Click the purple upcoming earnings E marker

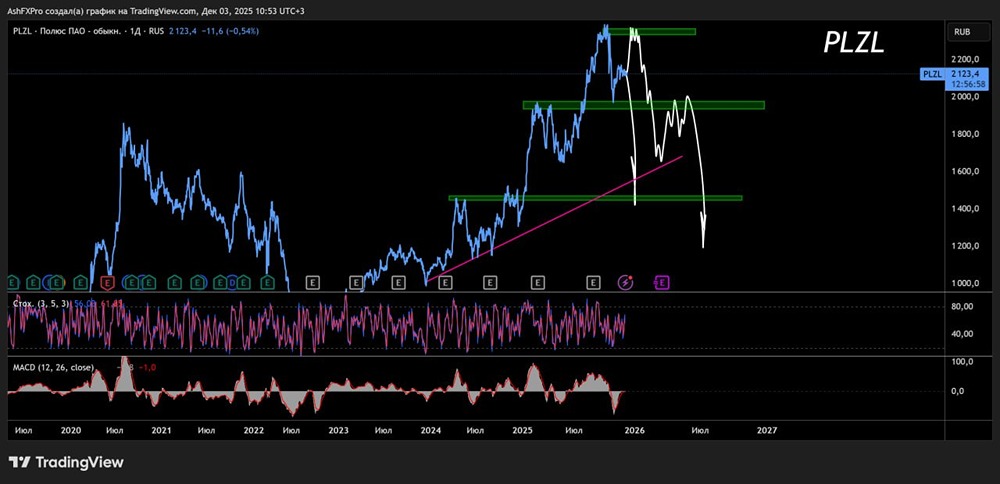coord(661,282)
